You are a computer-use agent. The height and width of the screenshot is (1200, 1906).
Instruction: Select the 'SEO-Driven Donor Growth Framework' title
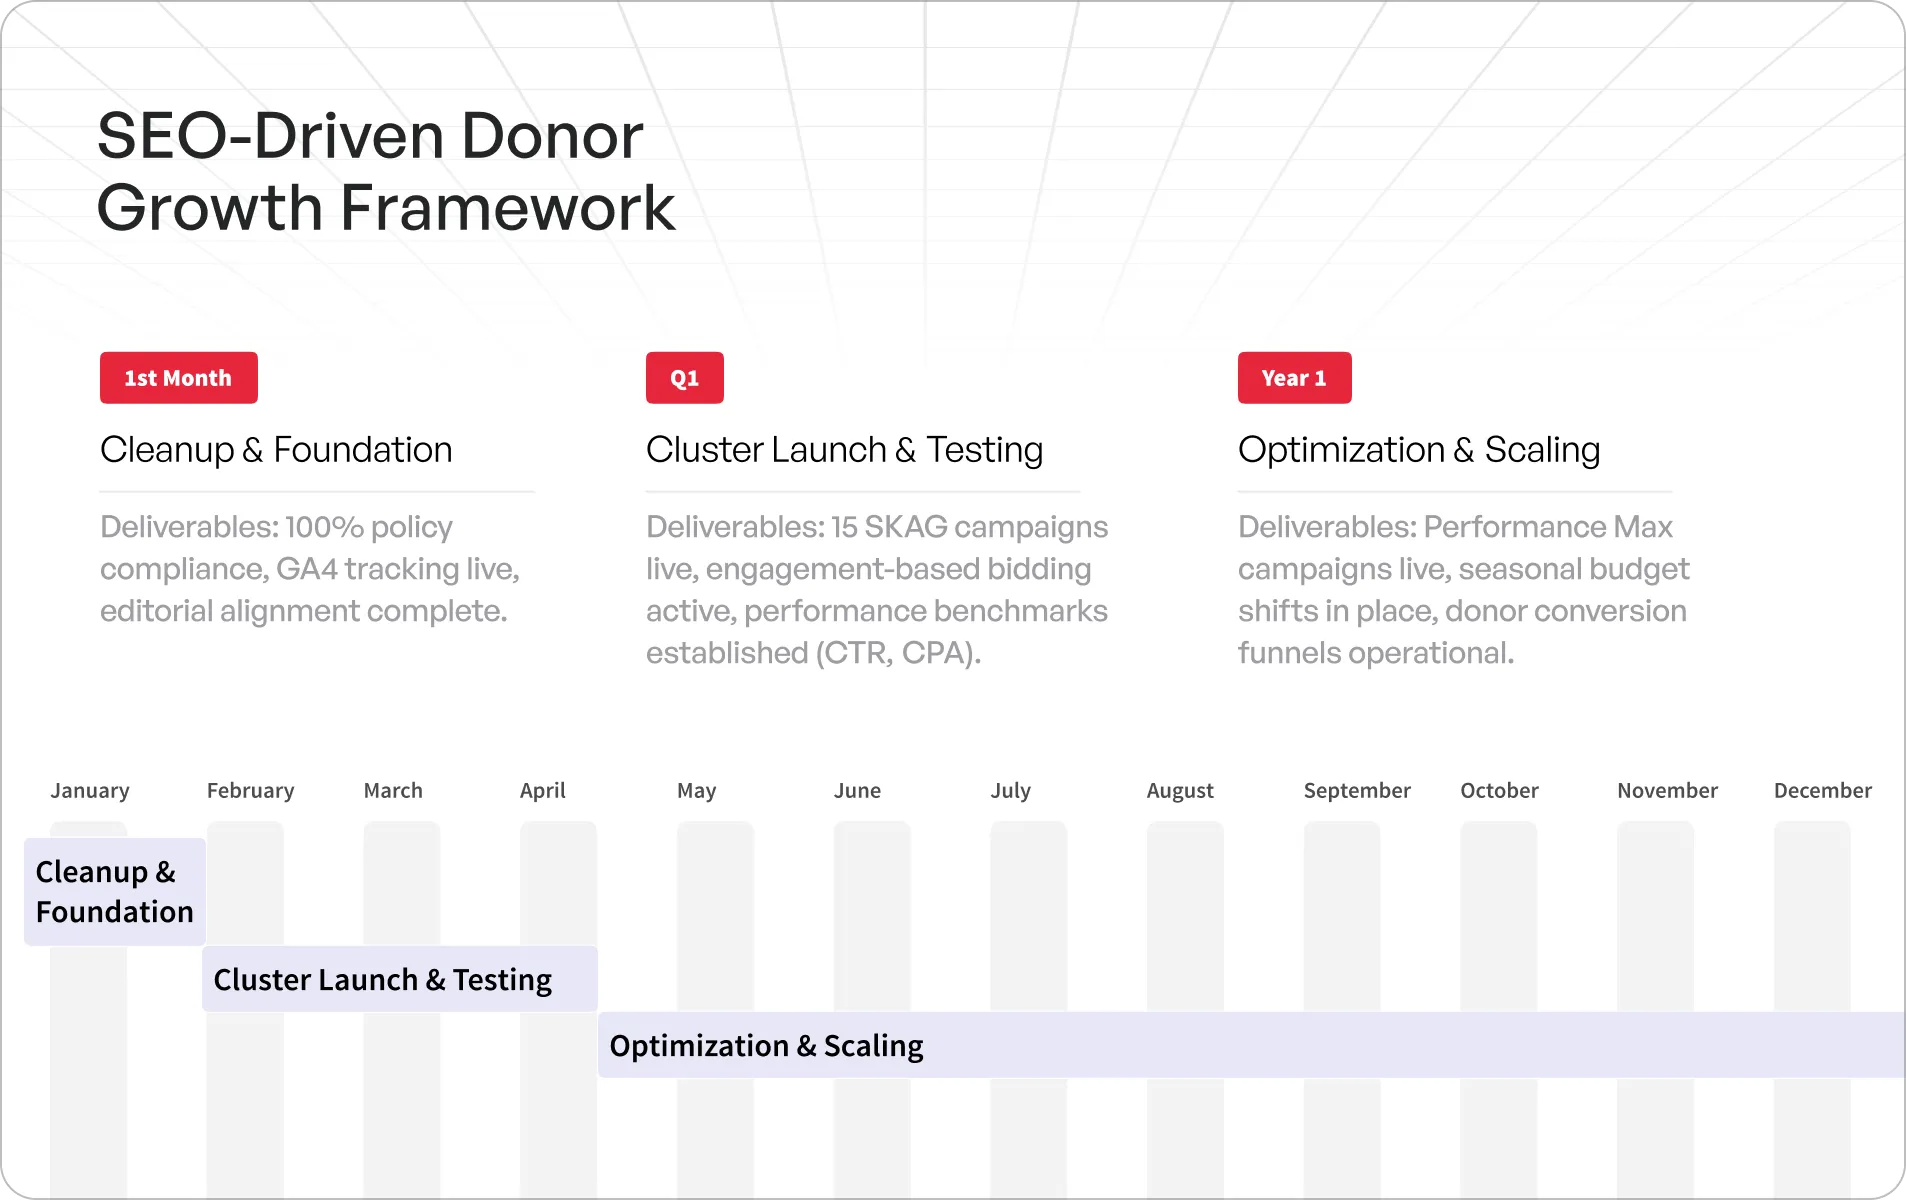(x=386, y=171)
